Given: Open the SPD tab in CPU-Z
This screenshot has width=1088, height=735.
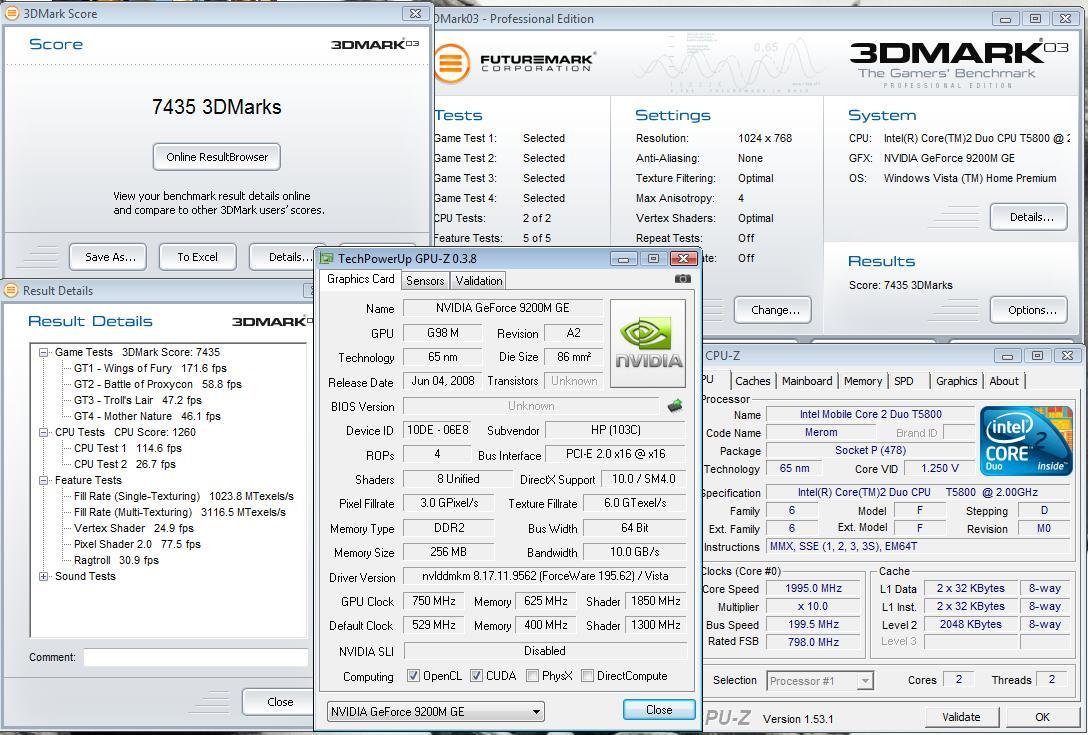Looking at the screenshot, I should click(x=904, y=381).
